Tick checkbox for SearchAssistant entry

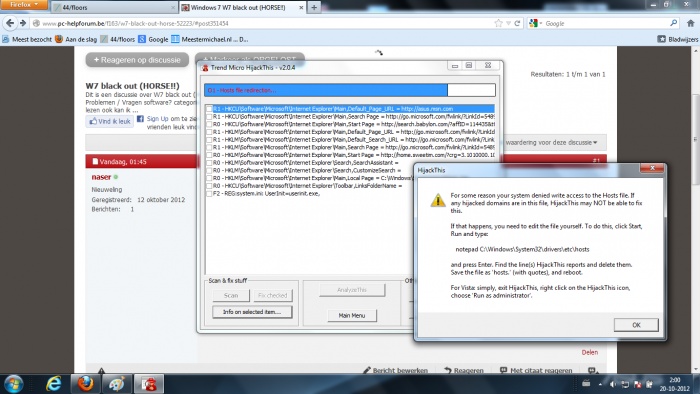pos(209,163)
